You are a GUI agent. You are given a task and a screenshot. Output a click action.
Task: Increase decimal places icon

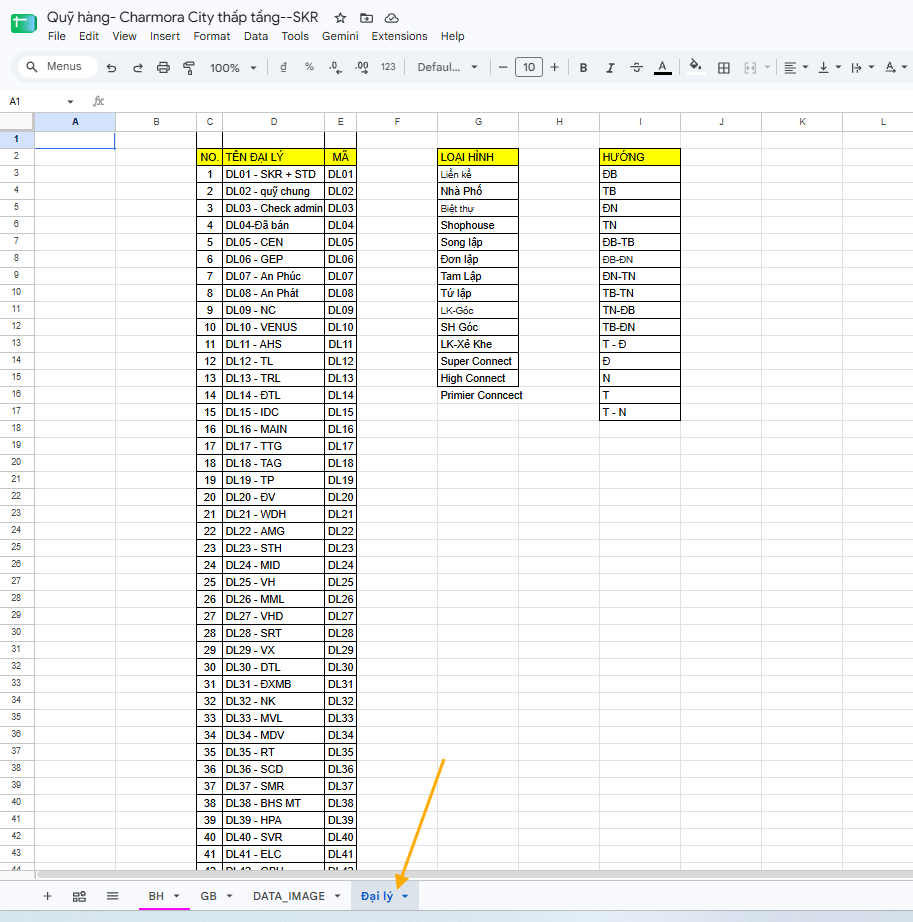click(x=362, y=68)
